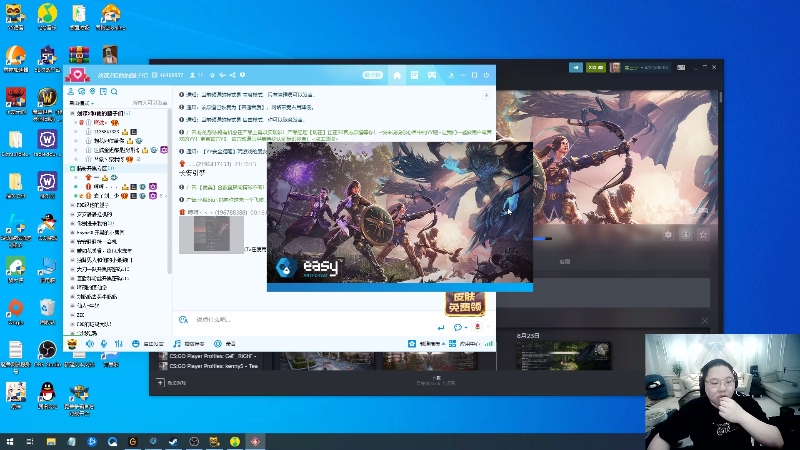
Task: Open the template dropdown in YY bottom right
Action: click(427, 344)
